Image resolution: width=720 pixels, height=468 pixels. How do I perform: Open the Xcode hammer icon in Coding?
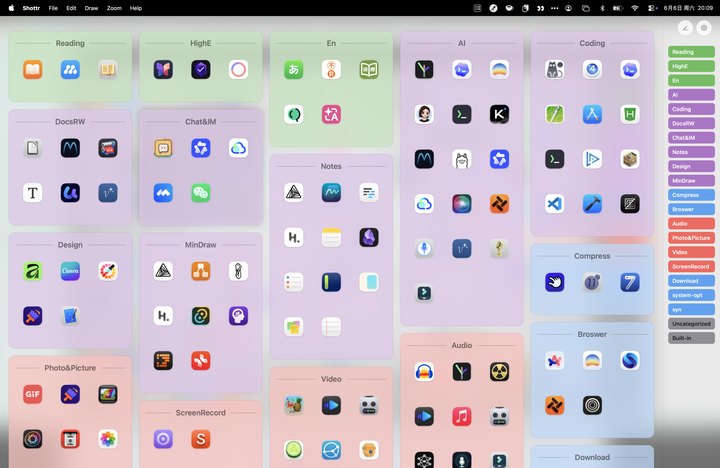(x=592, y=204)
